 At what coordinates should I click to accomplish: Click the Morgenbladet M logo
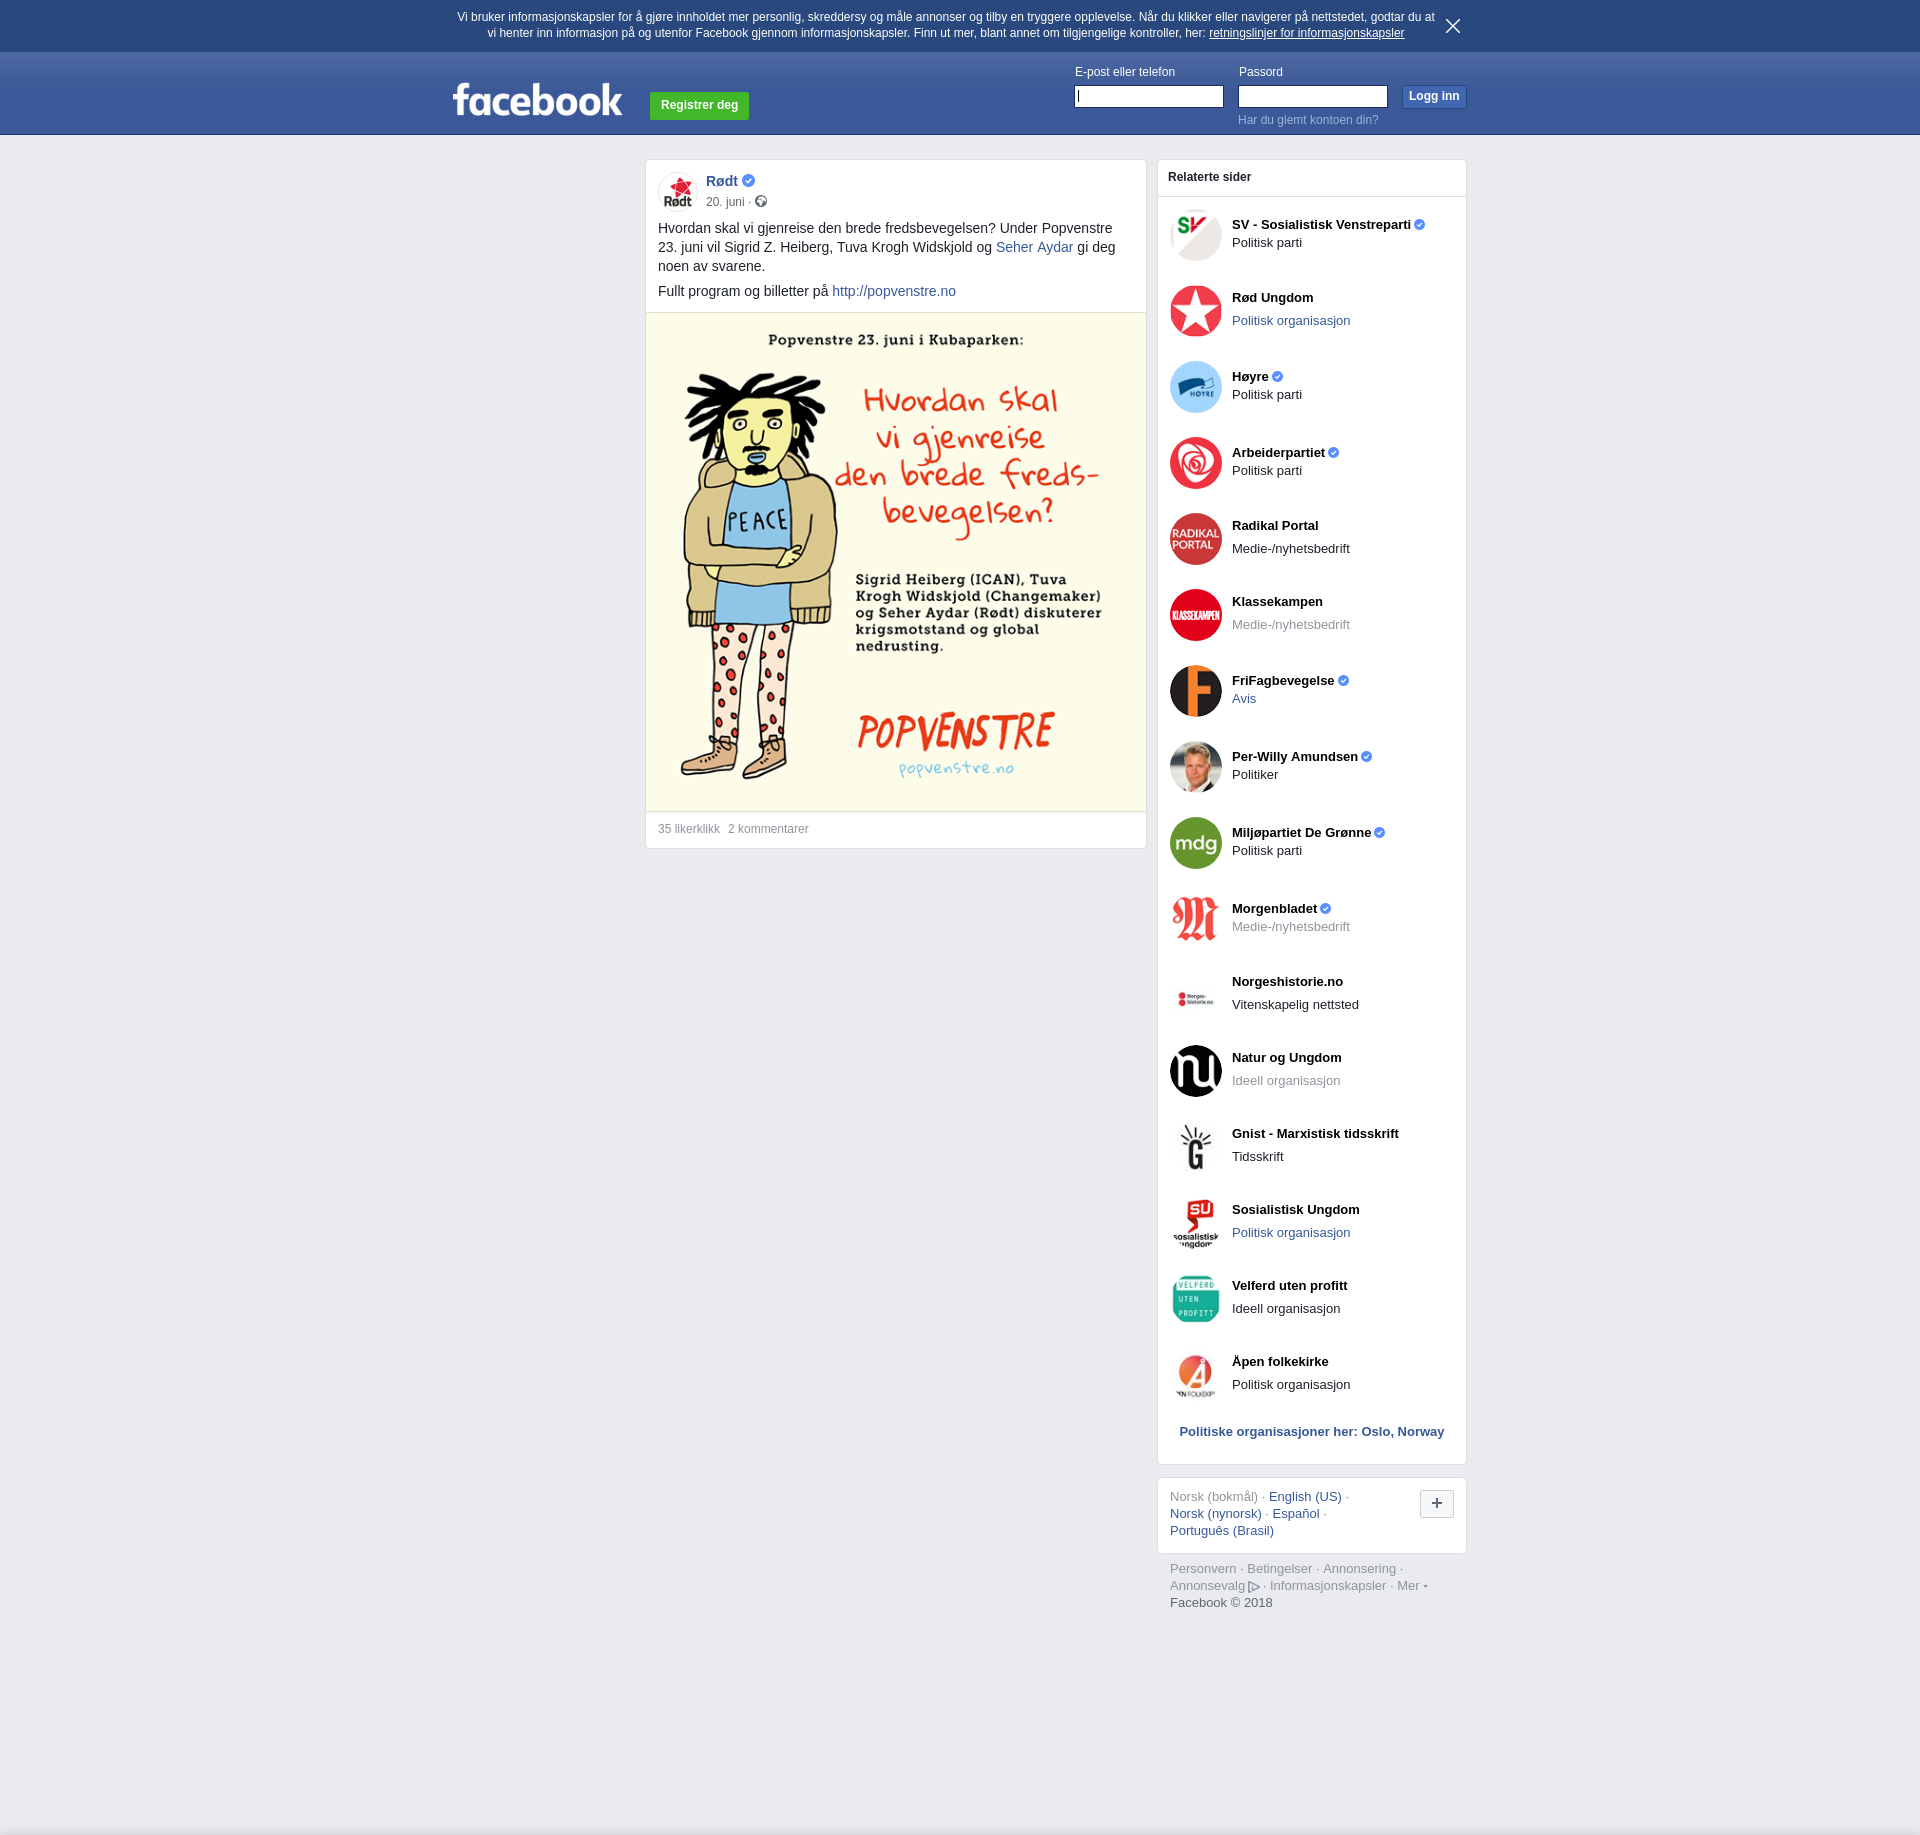click(1196, 919)
